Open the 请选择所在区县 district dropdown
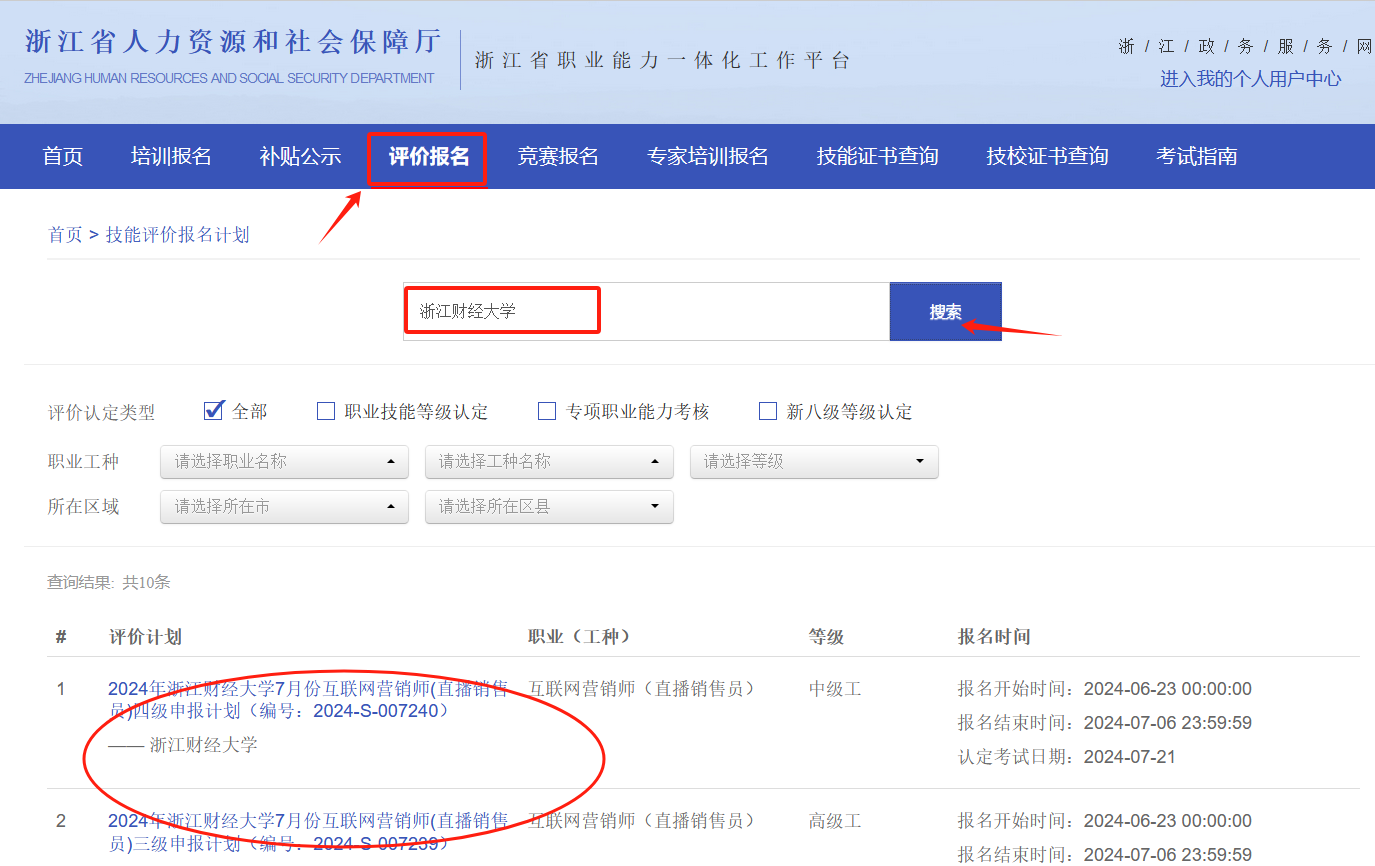 tap(549, 507)
